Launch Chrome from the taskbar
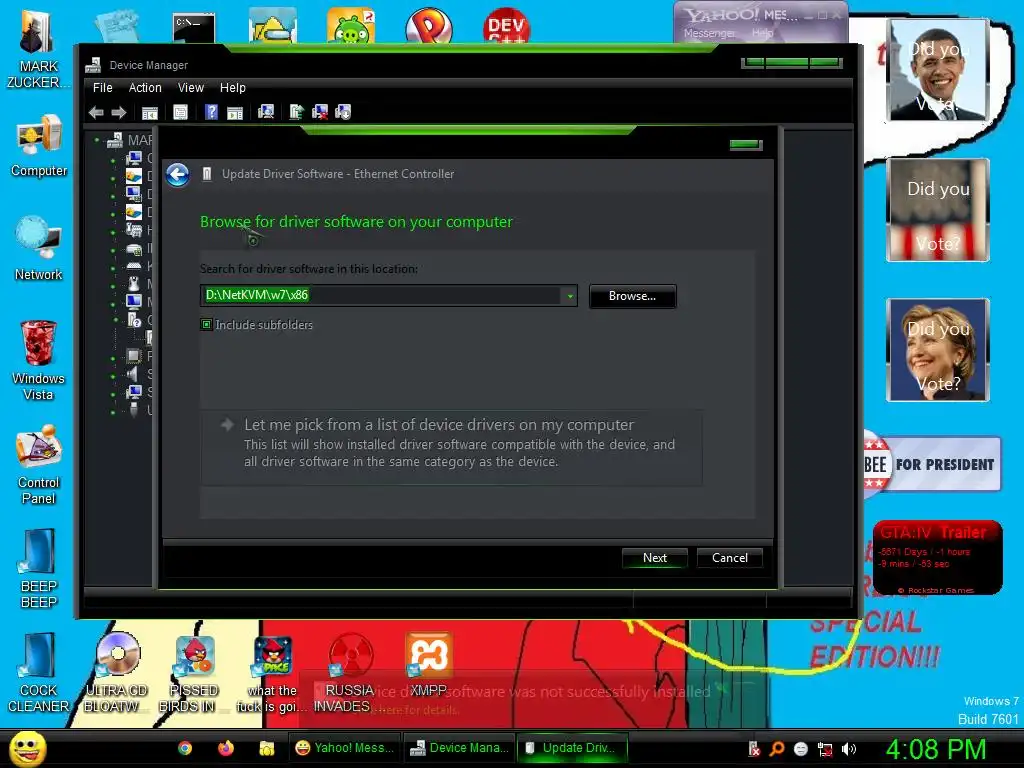1024x768 pixels. tap(185, 748)
